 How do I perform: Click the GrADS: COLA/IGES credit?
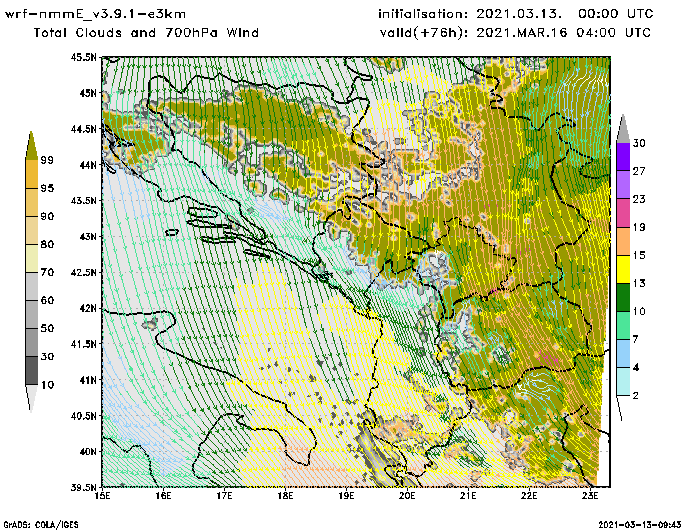(41, 525)
